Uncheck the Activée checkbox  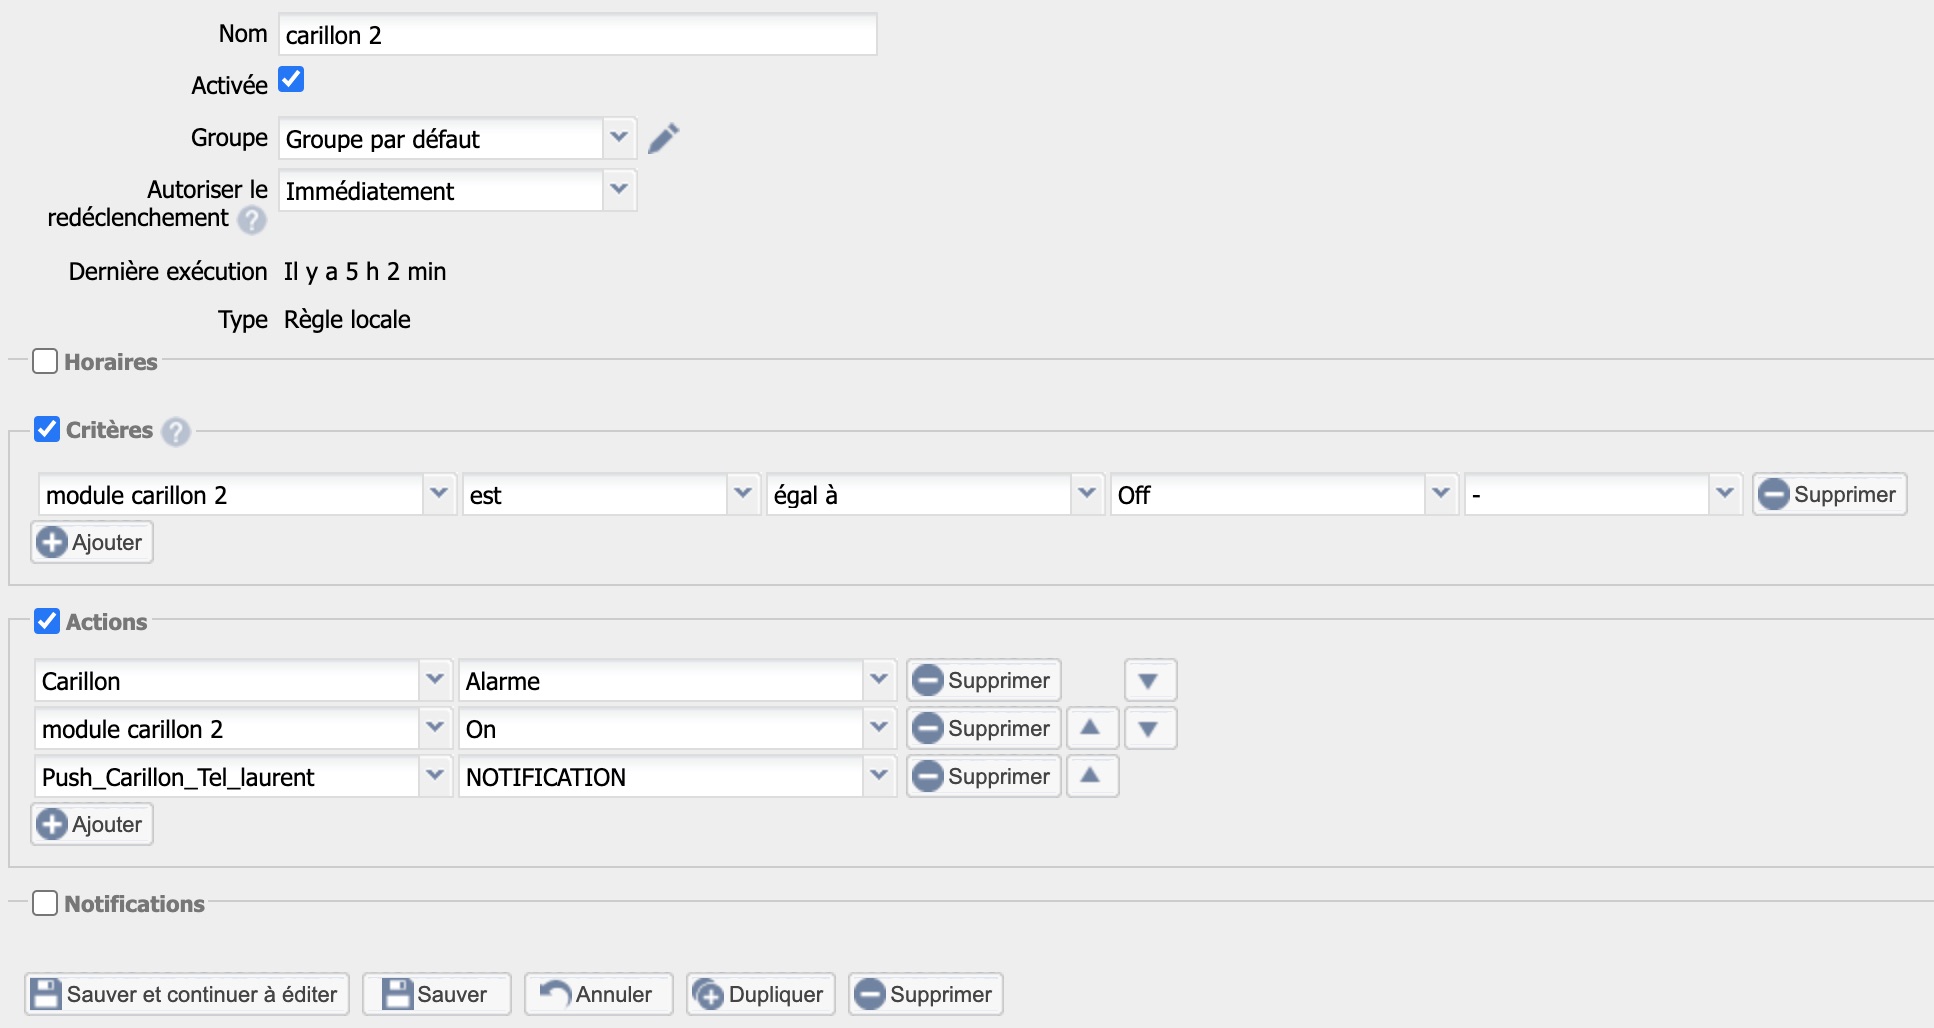pyautogui.click(x=291, y=80)
